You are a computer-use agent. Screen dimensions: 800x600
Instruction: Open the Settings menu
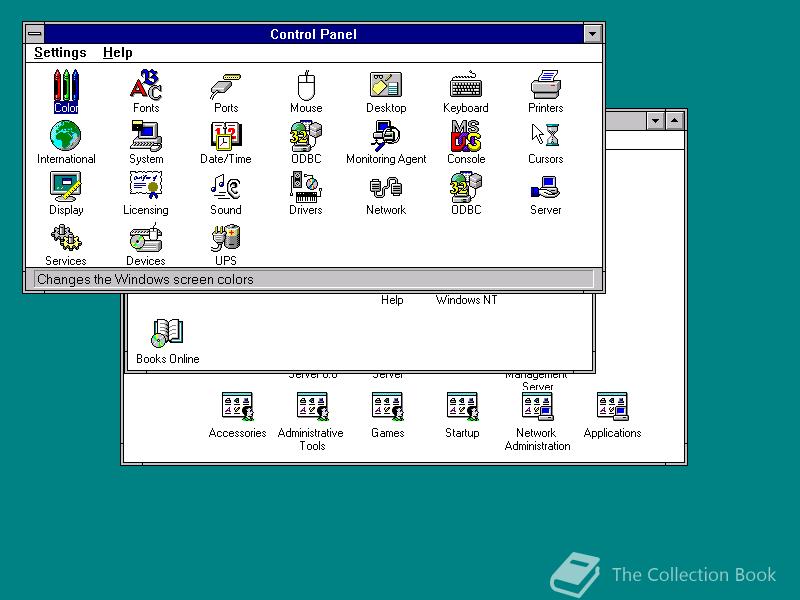60,53
